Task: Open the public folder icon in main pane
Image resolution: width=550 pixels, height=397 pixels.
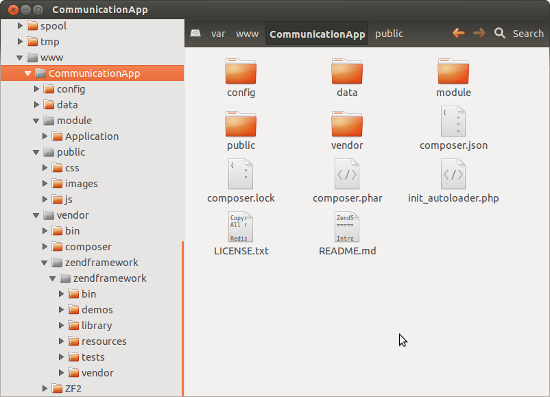Action: (241, 124)
